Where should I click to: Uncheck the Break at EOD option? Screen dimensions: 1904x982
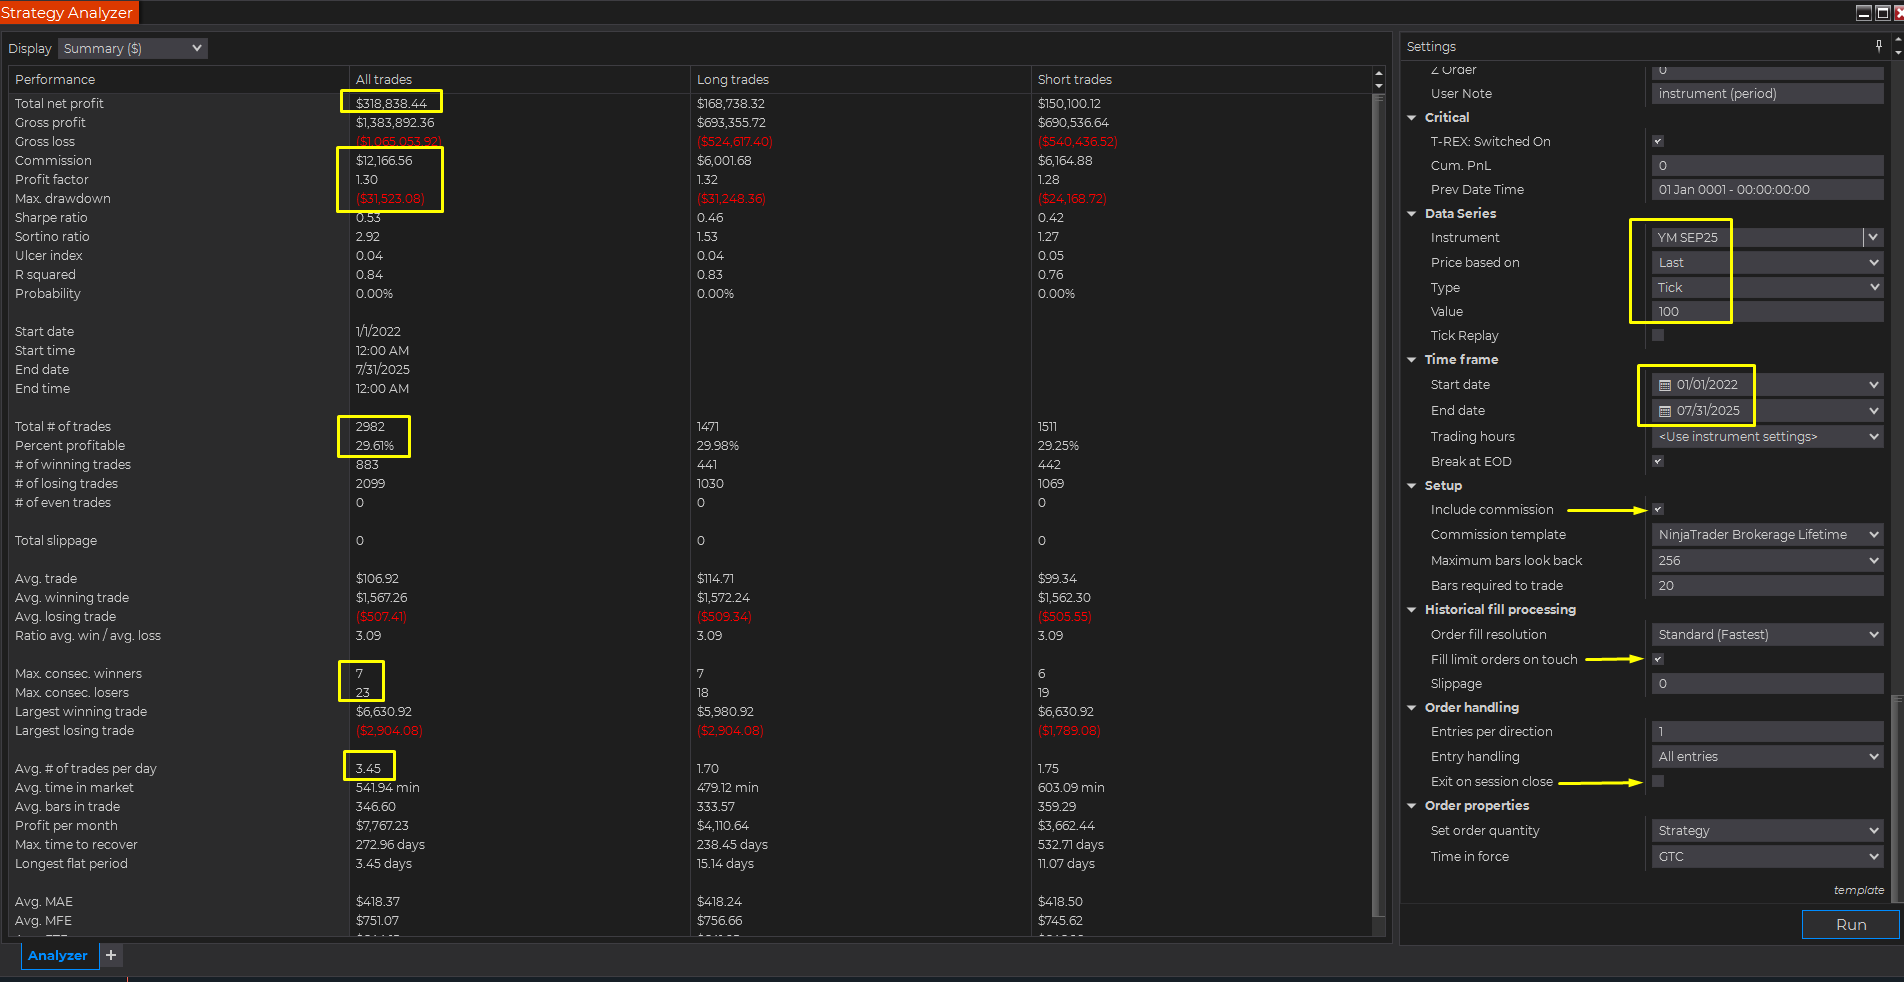(1657, 461)
